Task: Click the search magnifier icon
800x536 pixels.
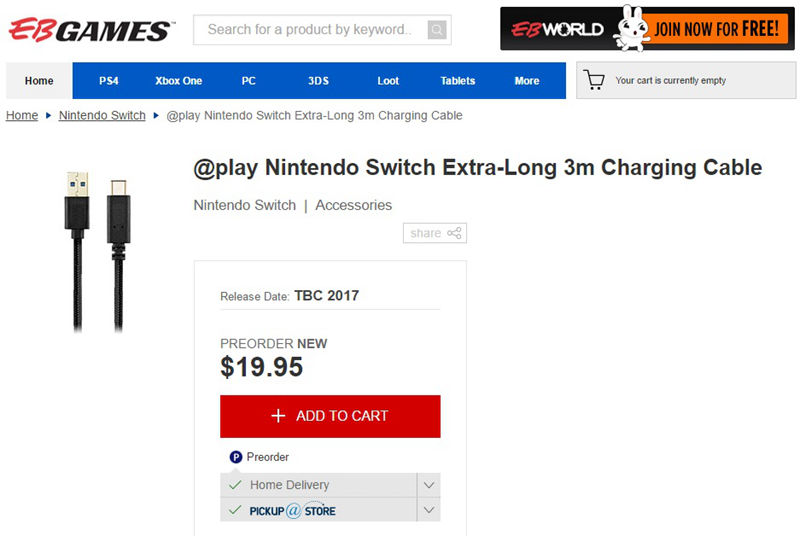Action: 437,30
